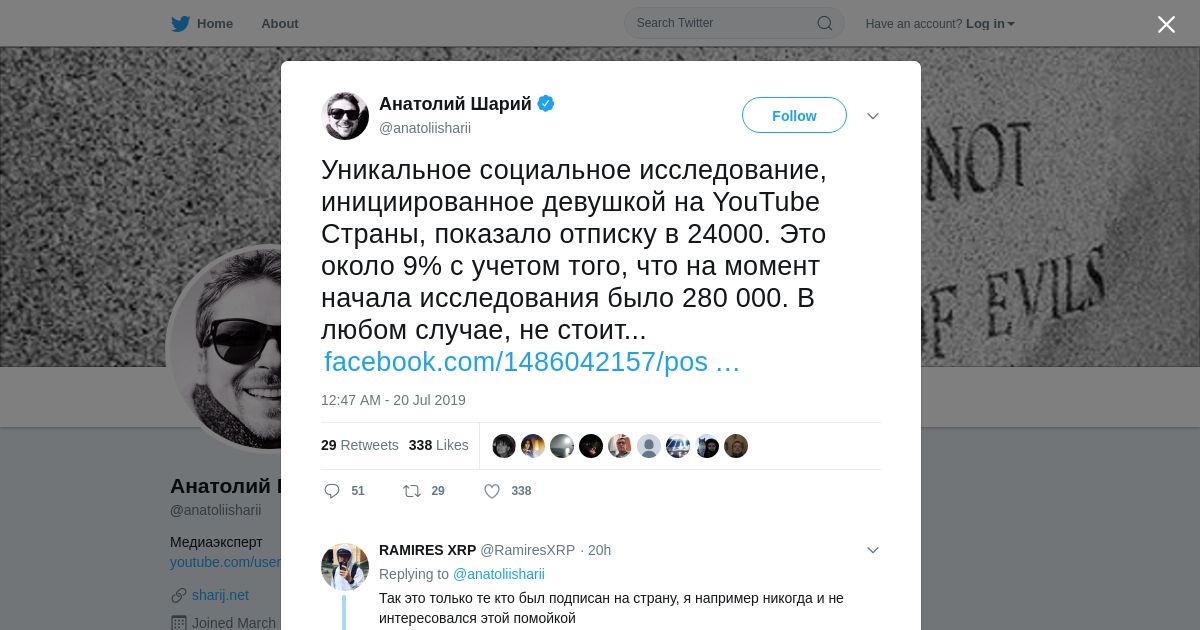Viewport: 1200px width, 630px height.
Task: Click in the Search Twitter field
Action: [x=724, y=23]
